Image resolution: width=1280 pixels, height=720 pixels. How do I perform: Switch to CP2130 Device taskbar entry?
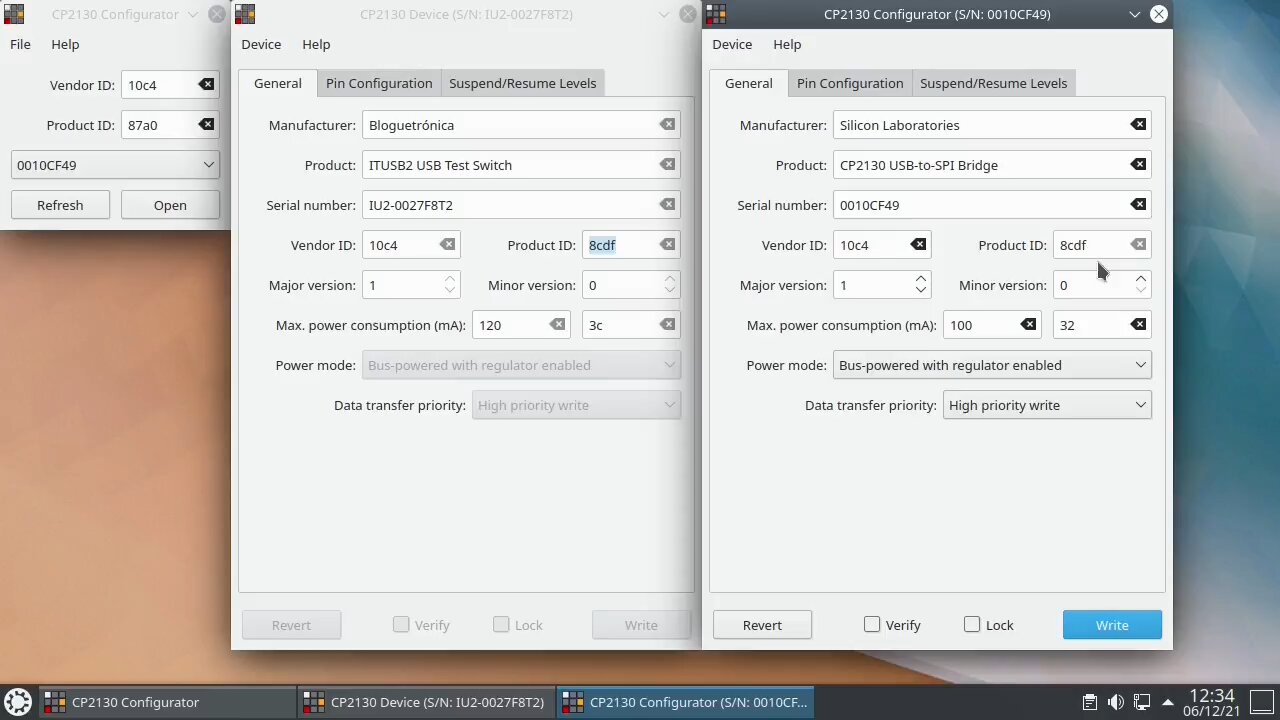coord(426,702)
